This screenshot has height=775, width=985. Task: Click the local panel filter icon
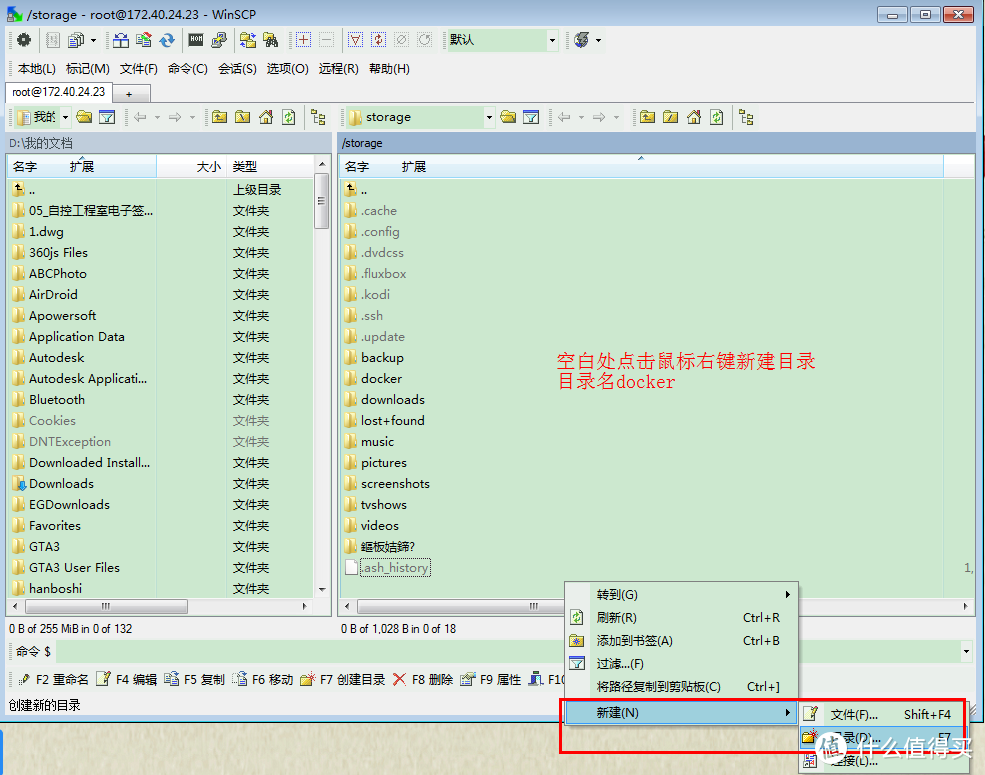pyautogui.click(x=107, y=117)
